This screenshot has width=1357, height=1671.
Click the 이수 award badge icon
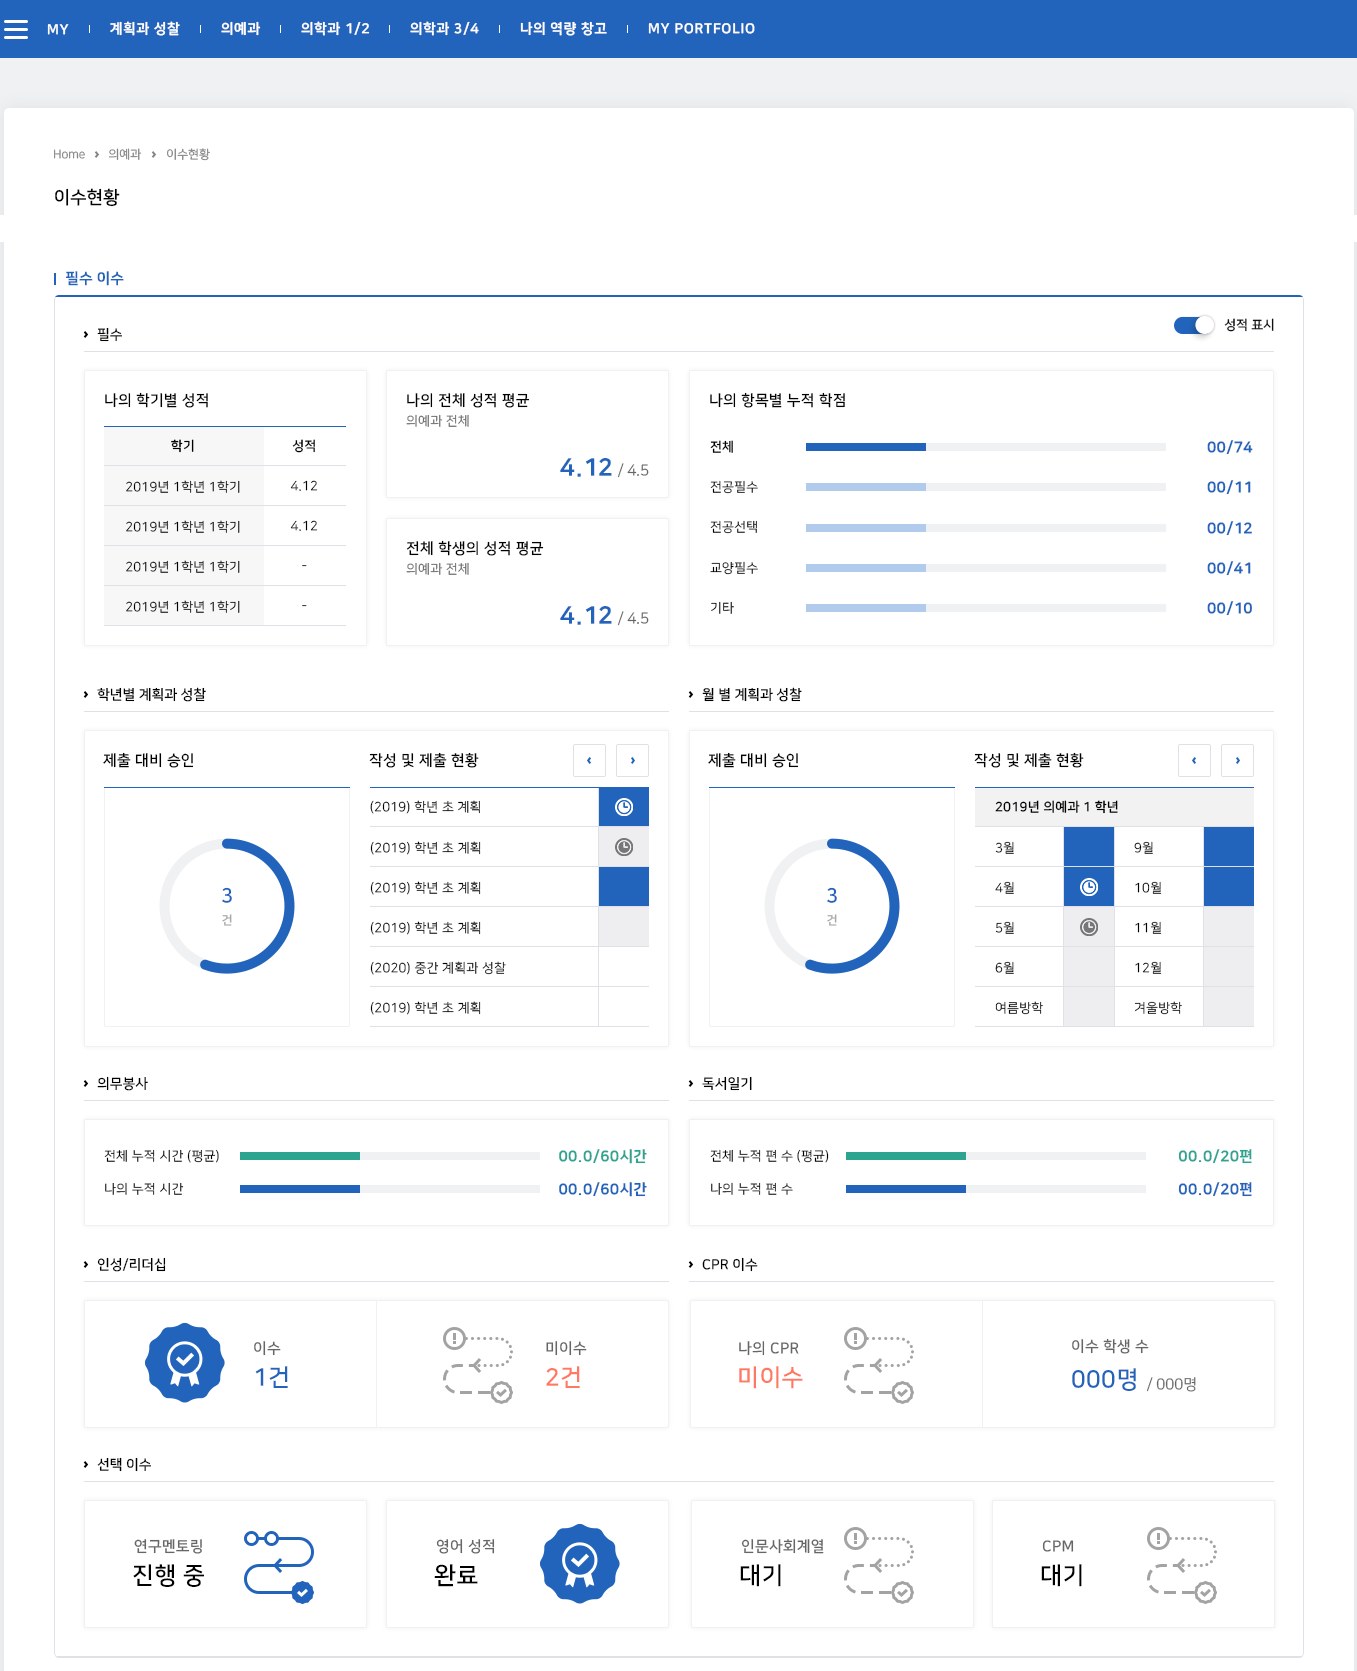[x=184, y=1363]
